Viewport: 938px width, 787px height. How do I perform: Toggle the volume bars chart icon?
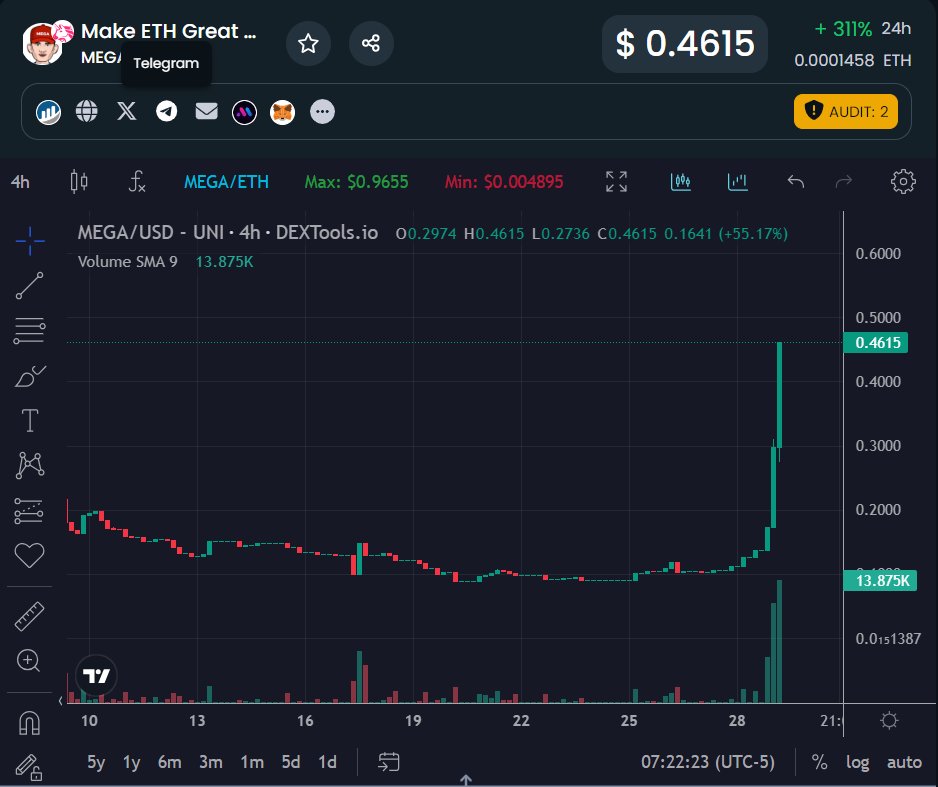click(738, 181)
